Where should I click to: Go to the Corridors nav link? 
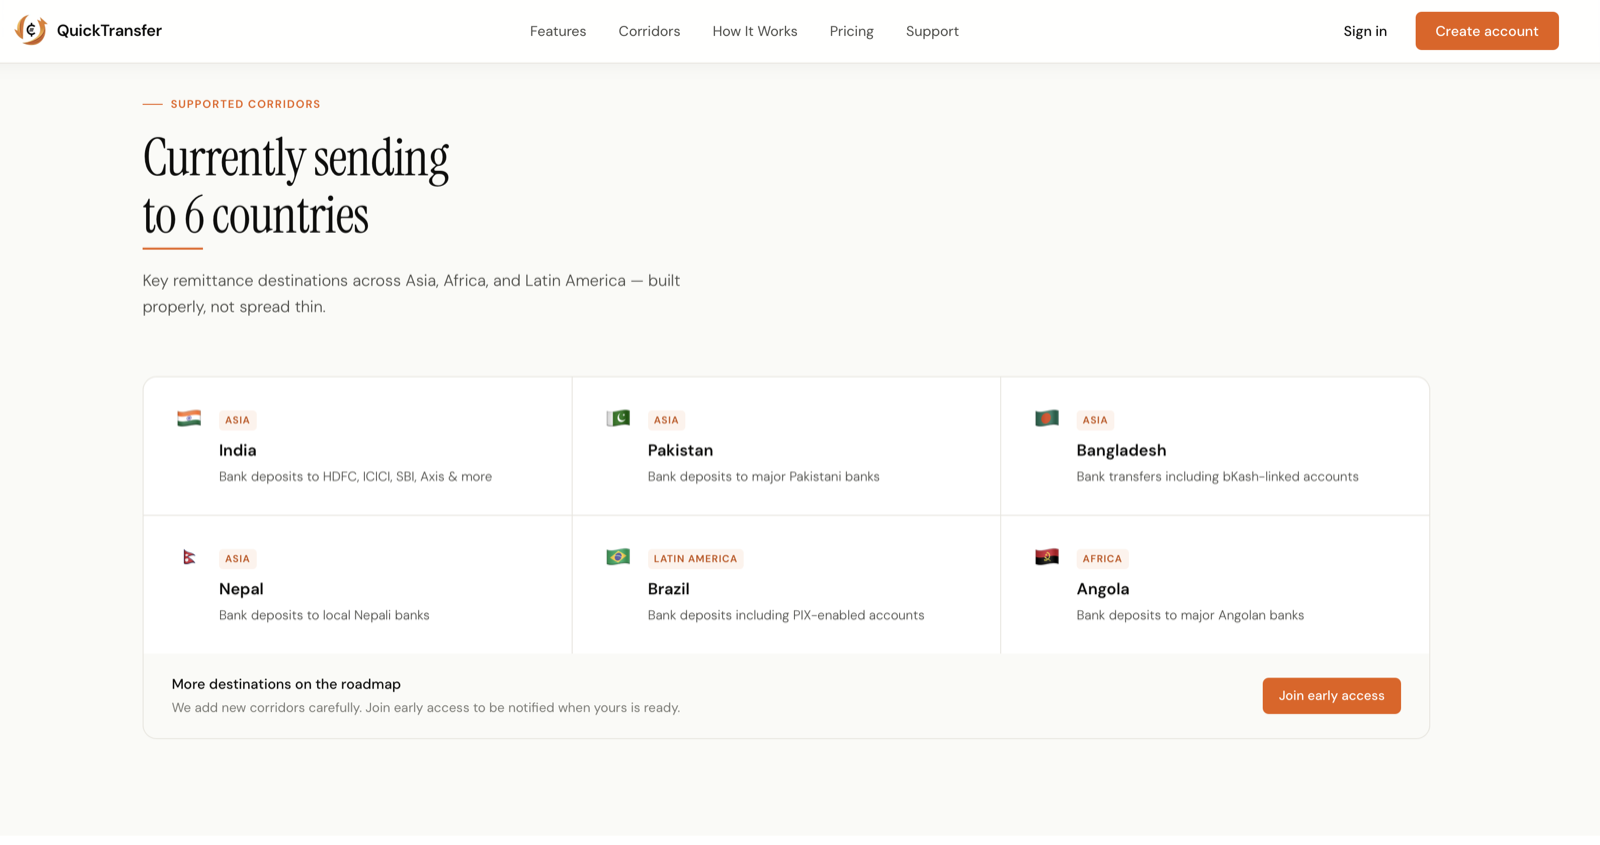pyautogui.click(x=649, y=31)
